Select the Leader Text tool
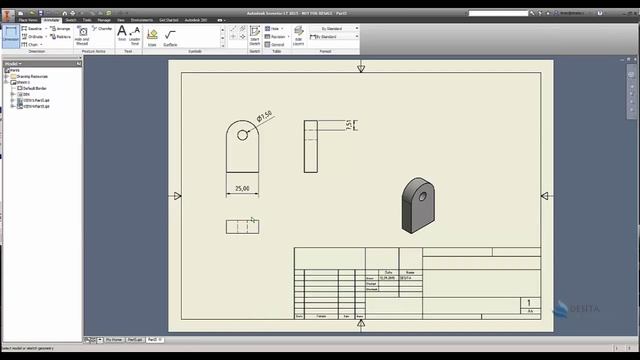Image resolution: width=640 pixels, height=360 pixels. click(135, 36)
